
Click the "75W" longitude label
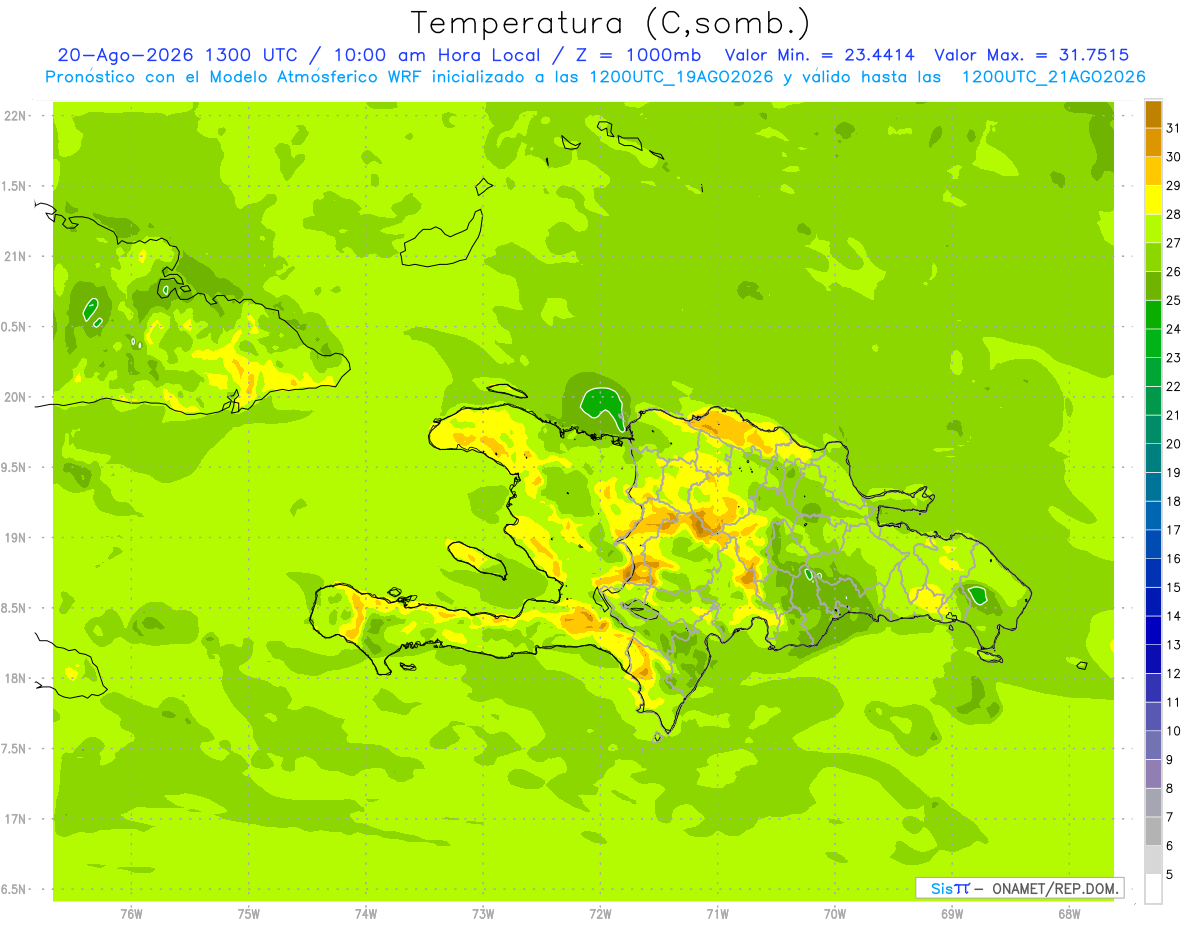click(x=249, y=913)
